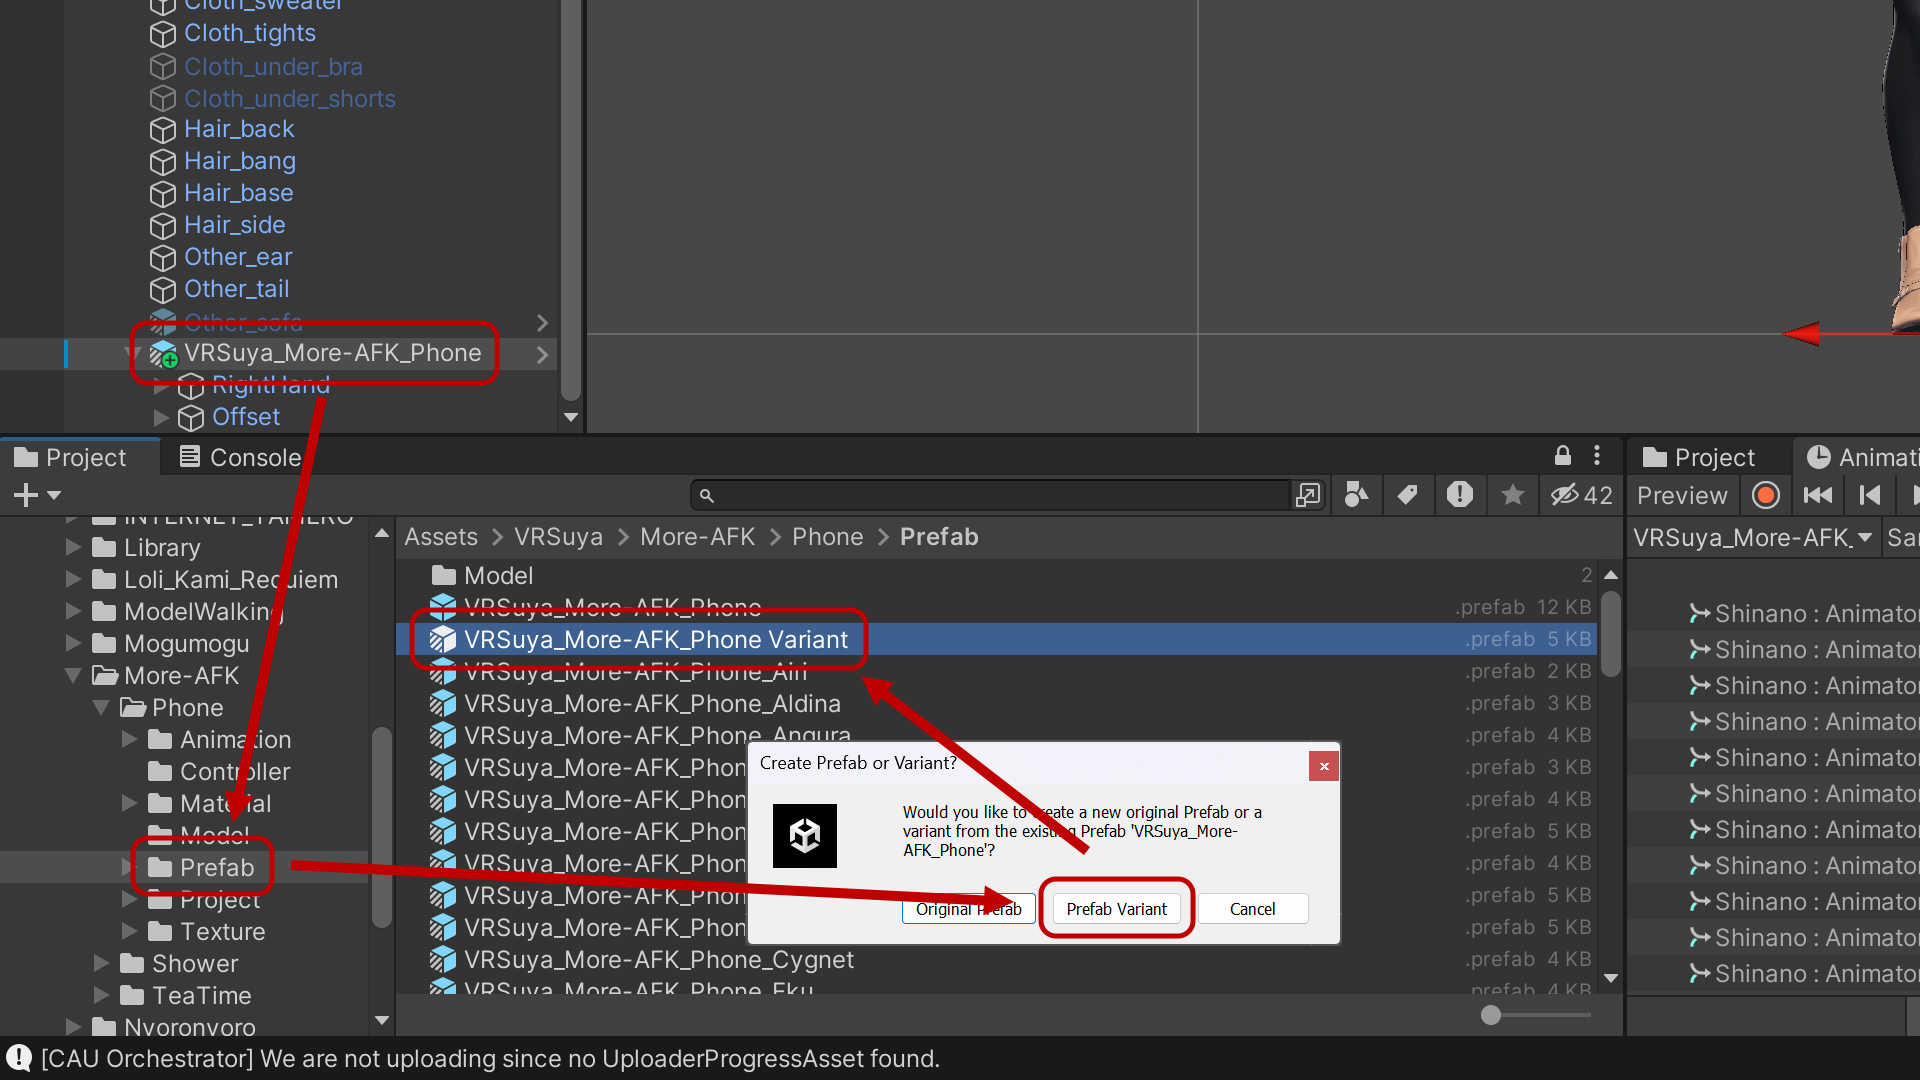Click the Hair_back object cube icon
This screenshot has height=1080, width=1920.
(x=163, y=130)
